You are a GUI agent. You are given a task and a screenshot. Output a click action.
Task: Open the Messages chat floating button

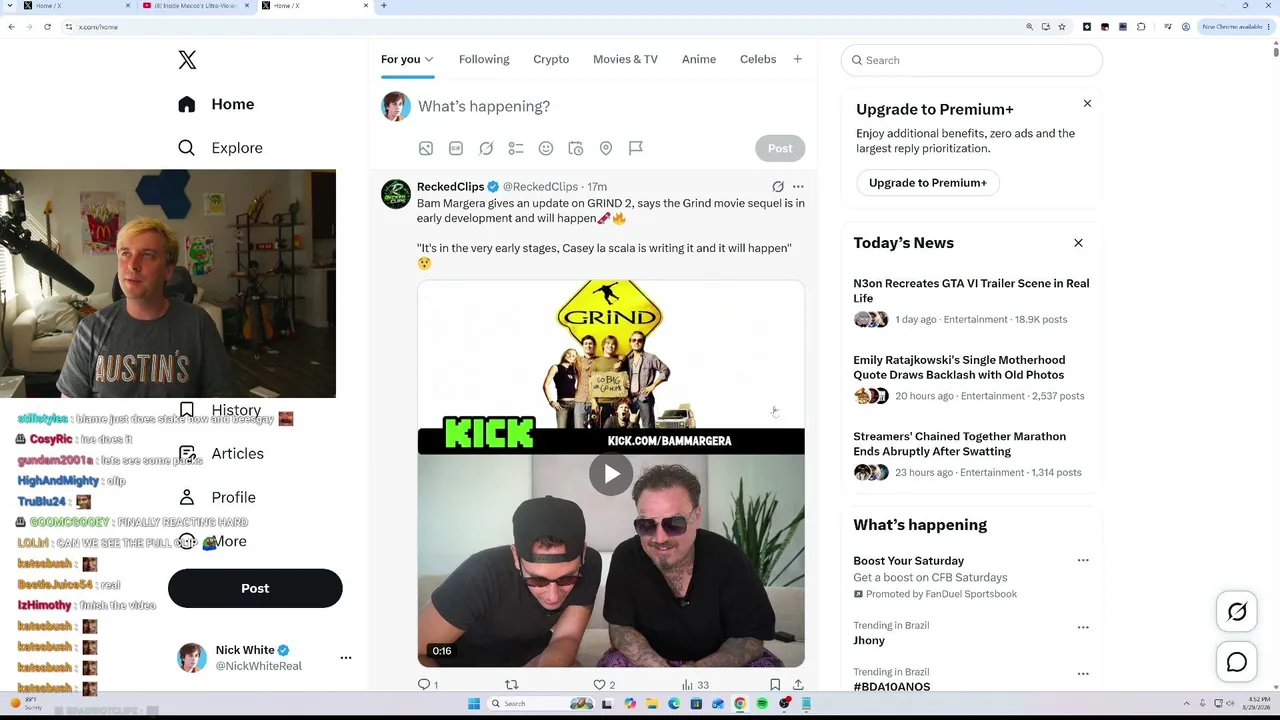tap(1237, 662)
